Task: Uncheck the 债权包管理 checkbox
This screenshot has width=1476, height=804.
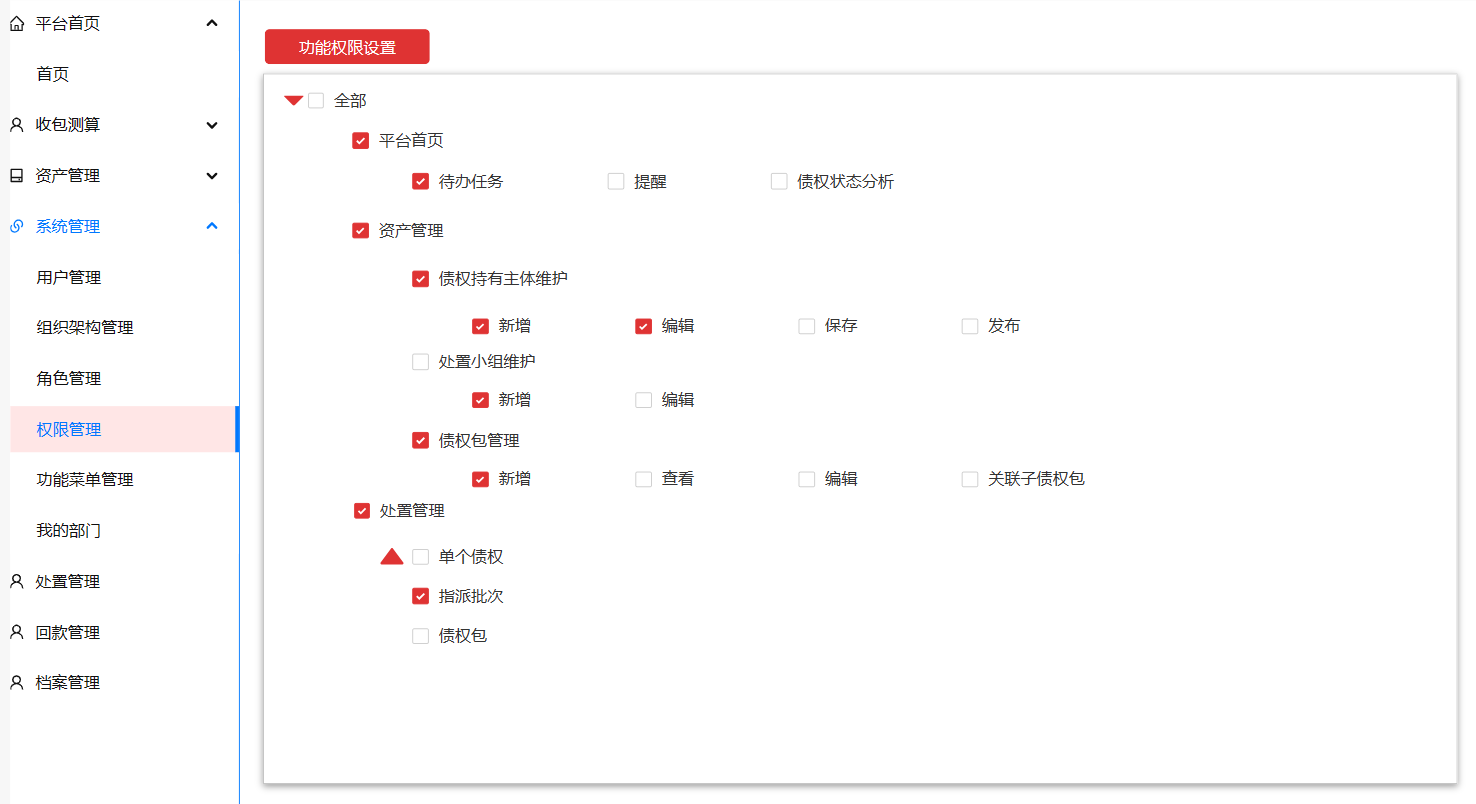Action: click(421, 441)
